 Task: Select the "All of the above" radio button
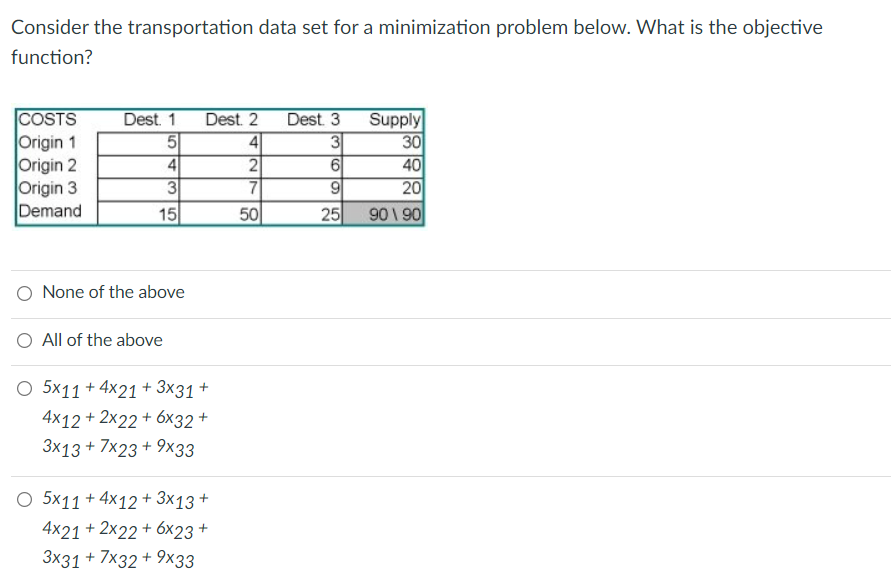pyautogui.click(x=23, y=340)
